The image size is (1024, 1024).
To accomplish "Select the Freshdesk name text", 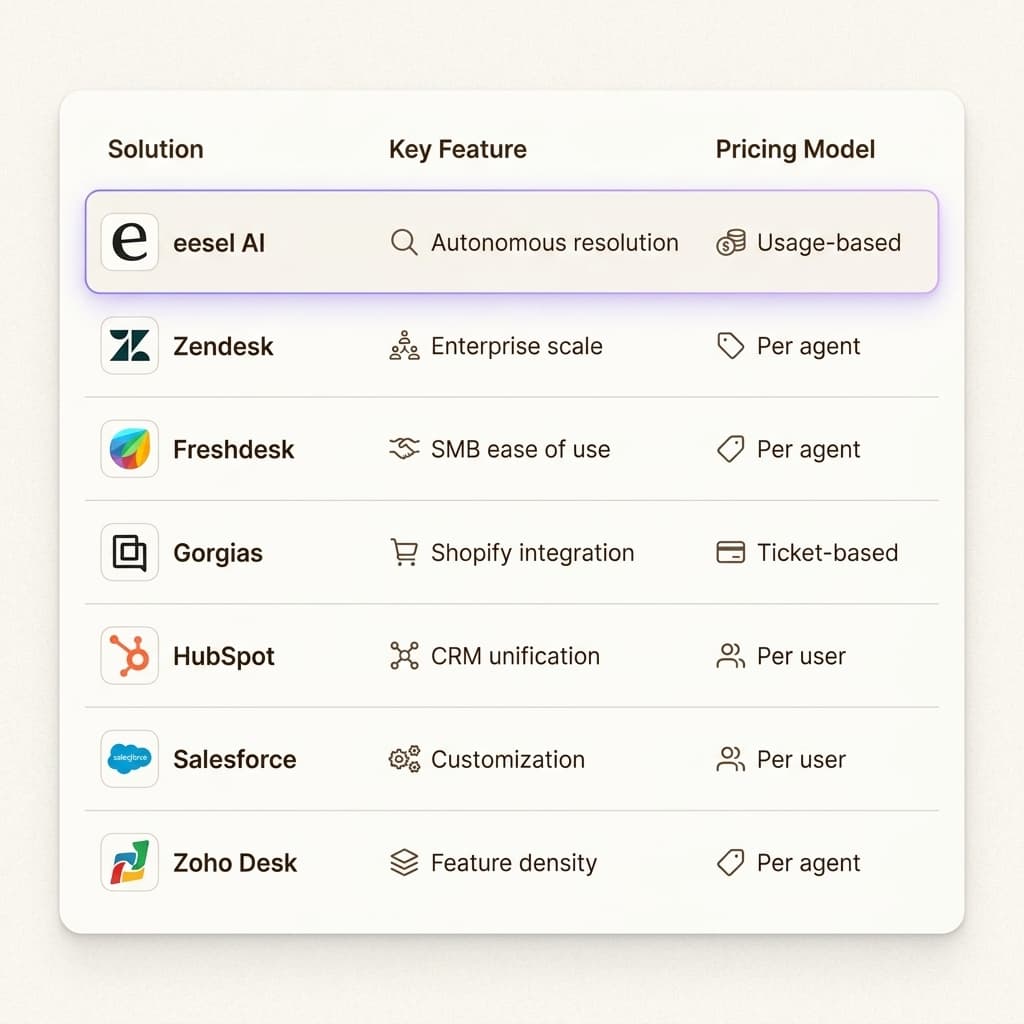I will [x=234, y=449].
